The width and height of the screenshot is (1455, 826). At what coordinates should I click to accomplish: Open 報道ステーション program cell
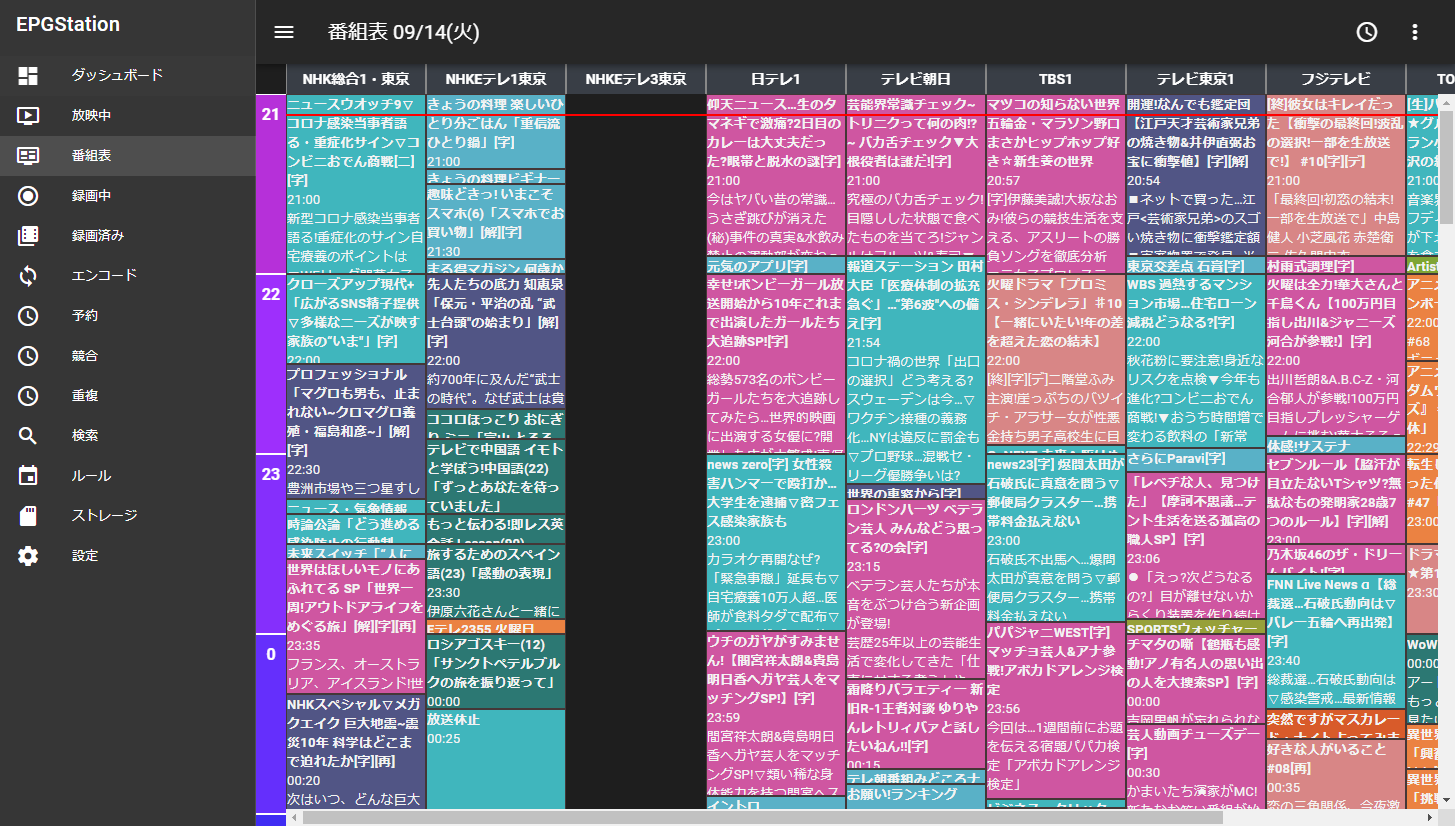(x=916, y=371)
